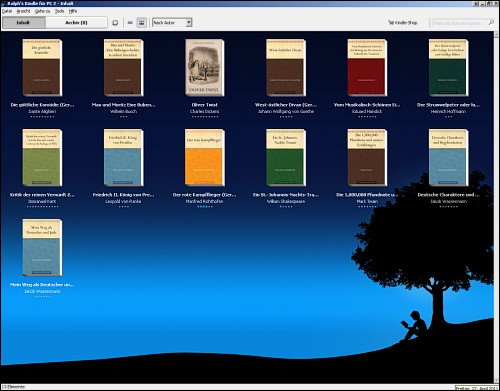Open Der Struwwelpeter book cover
The image size is (500, 391).
tap(448, 68)
